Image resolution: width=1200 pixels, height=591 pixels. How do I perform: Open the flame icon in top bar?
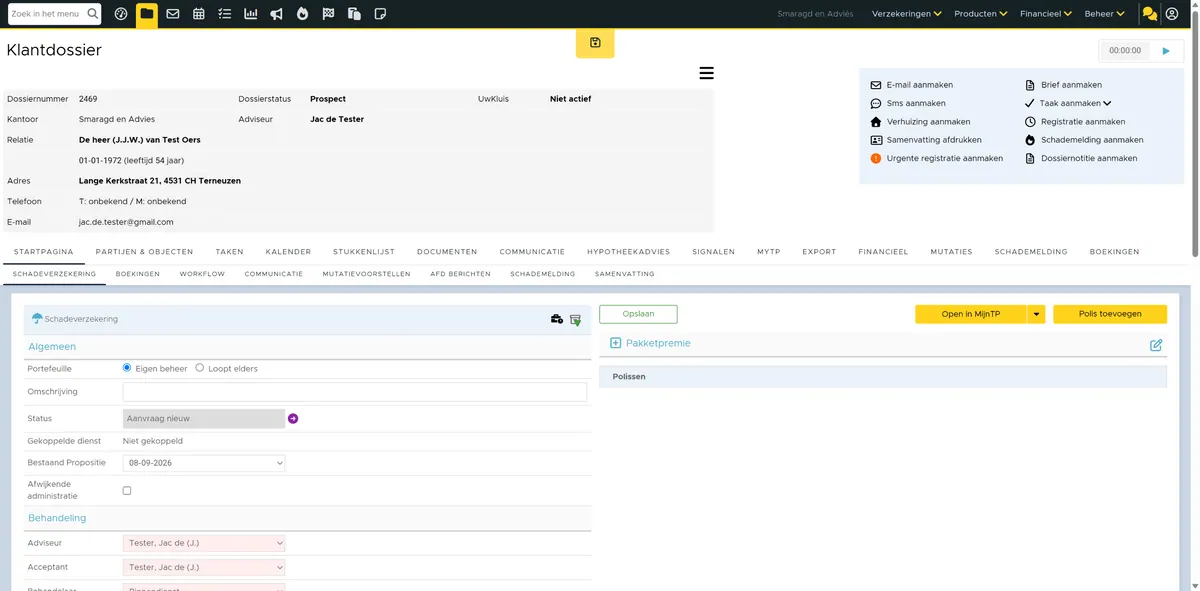pos(303,14)
